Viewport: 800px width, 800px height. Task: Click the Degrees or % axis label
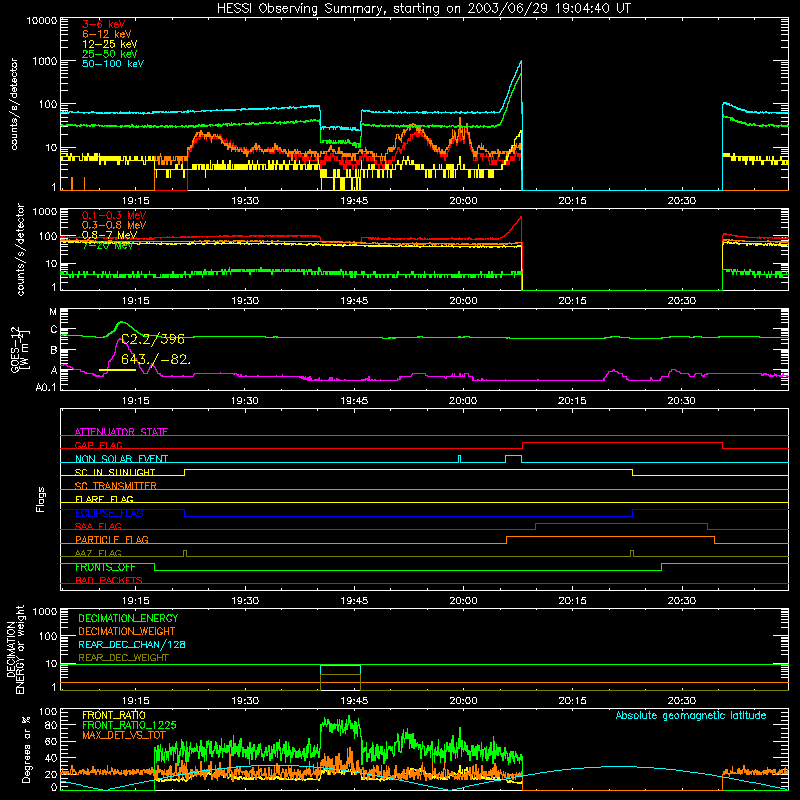tap(26, 748)
